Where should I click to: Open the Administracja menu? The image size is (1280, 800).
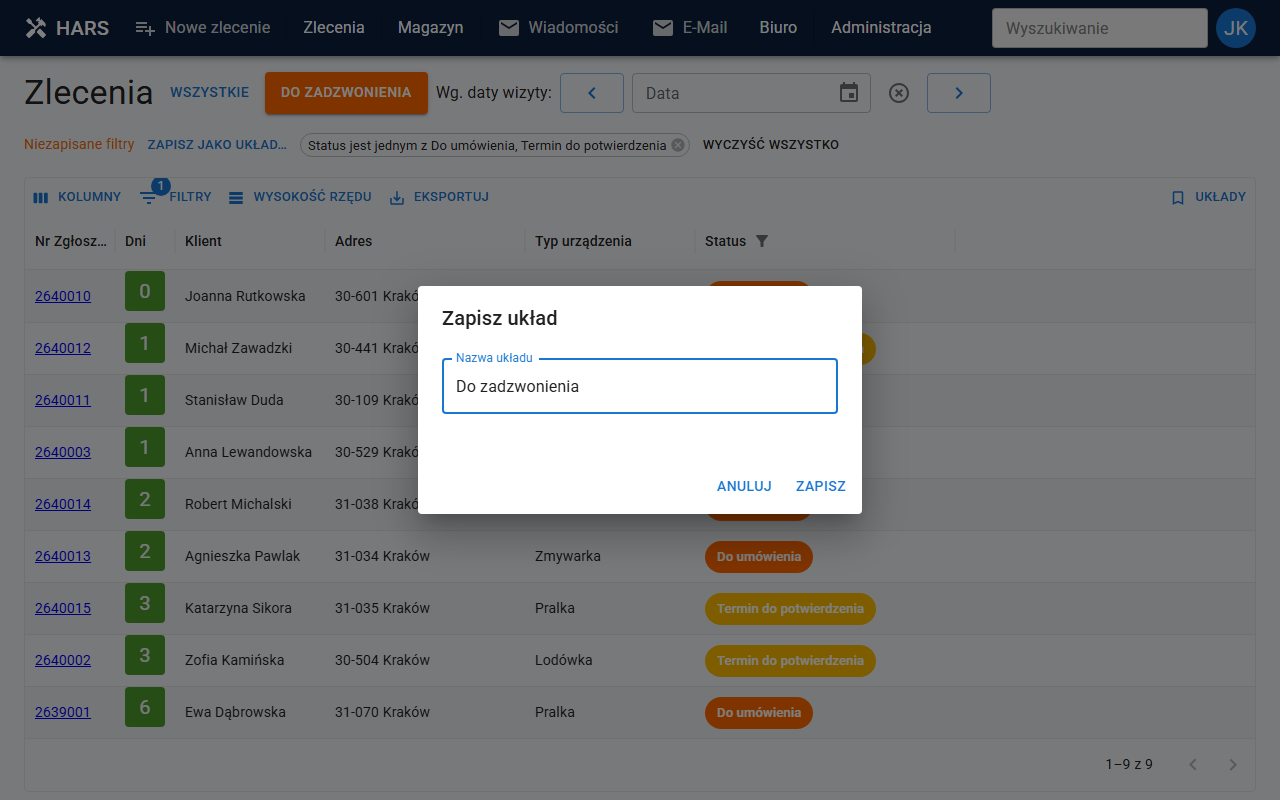(881, 28)
